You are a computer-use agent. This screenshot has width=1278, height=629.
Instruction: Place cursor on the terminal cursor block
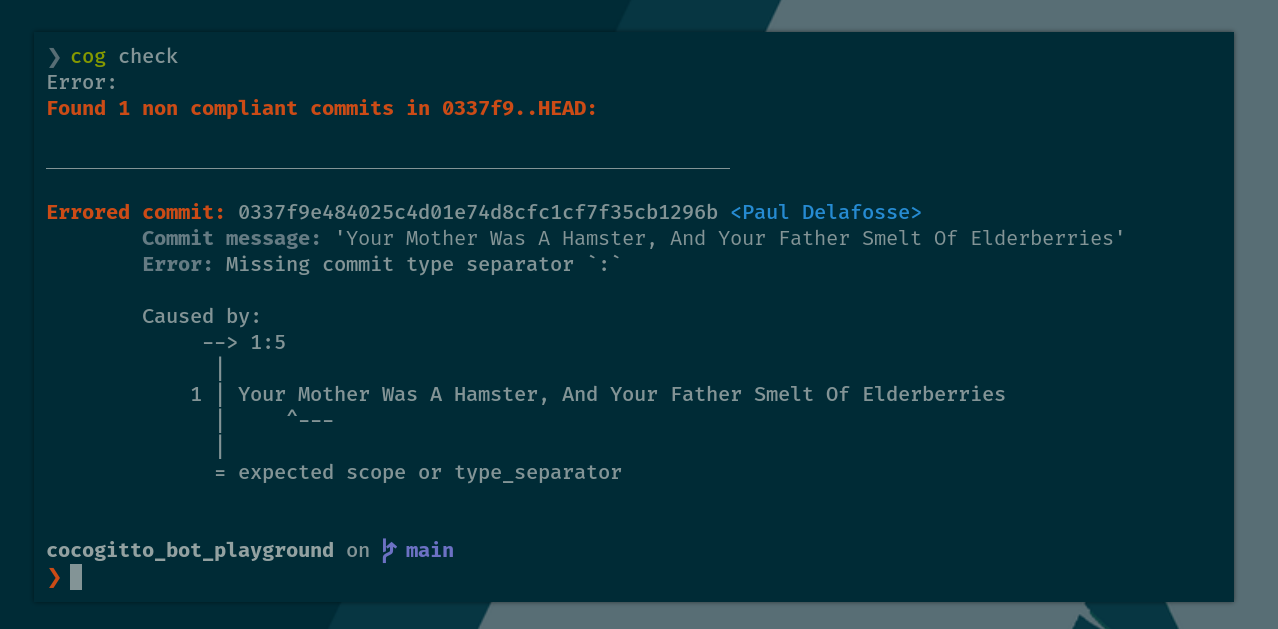coord(76,577)
